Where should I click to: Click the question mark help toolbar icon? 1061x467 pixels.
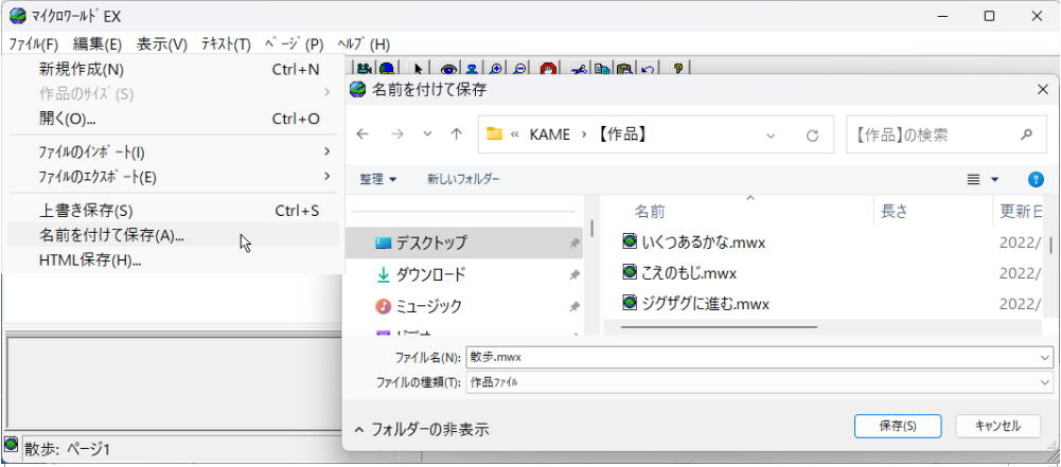pyautogui.click(x=678, y=68)
